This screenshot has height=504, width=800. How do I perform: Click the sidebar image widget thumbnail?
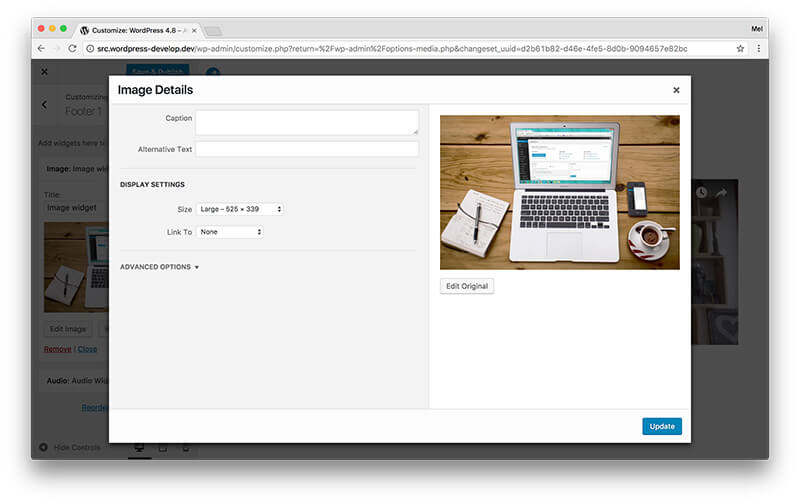click(x=77, y=267)
